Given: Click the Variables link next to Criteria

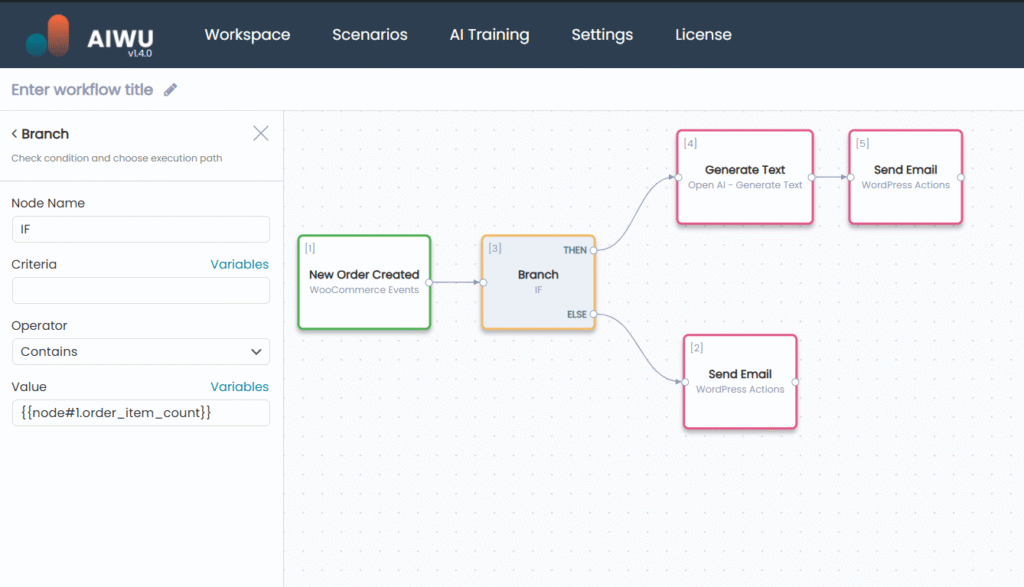Looking at the screenshot, I should pos(239,264).
